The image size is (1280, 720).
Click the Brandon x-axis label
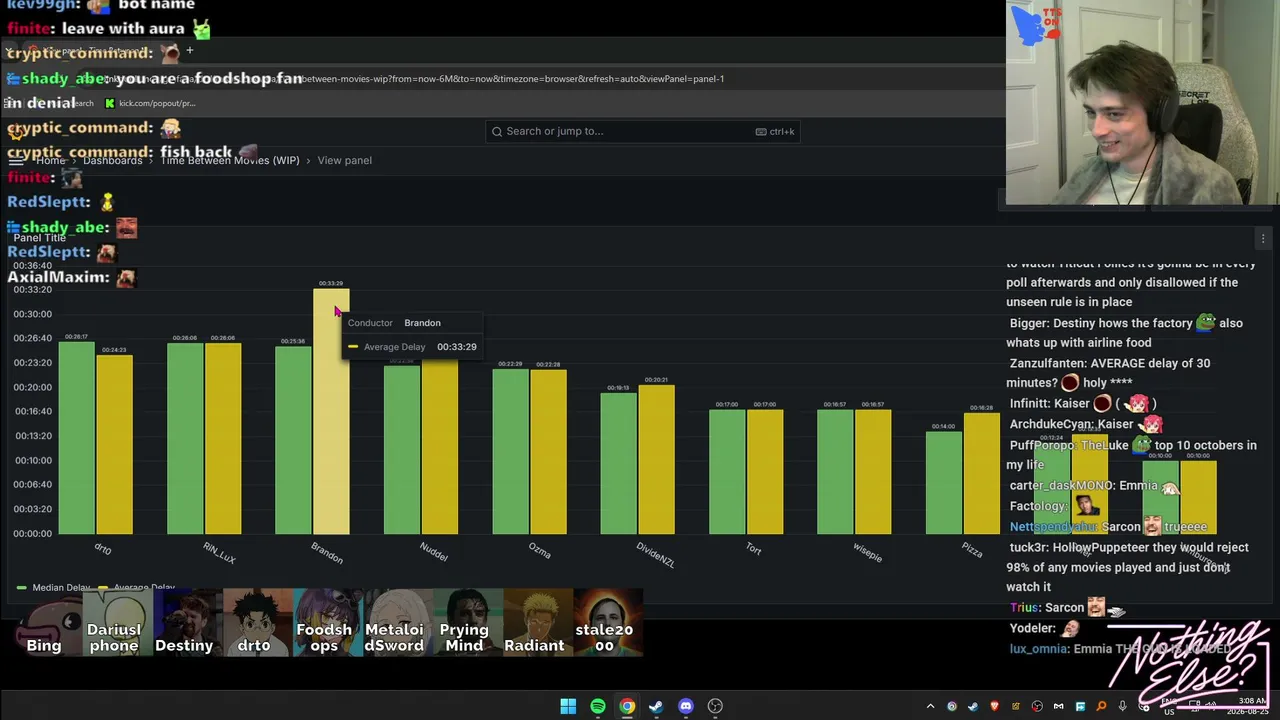(x=327, y=553)
